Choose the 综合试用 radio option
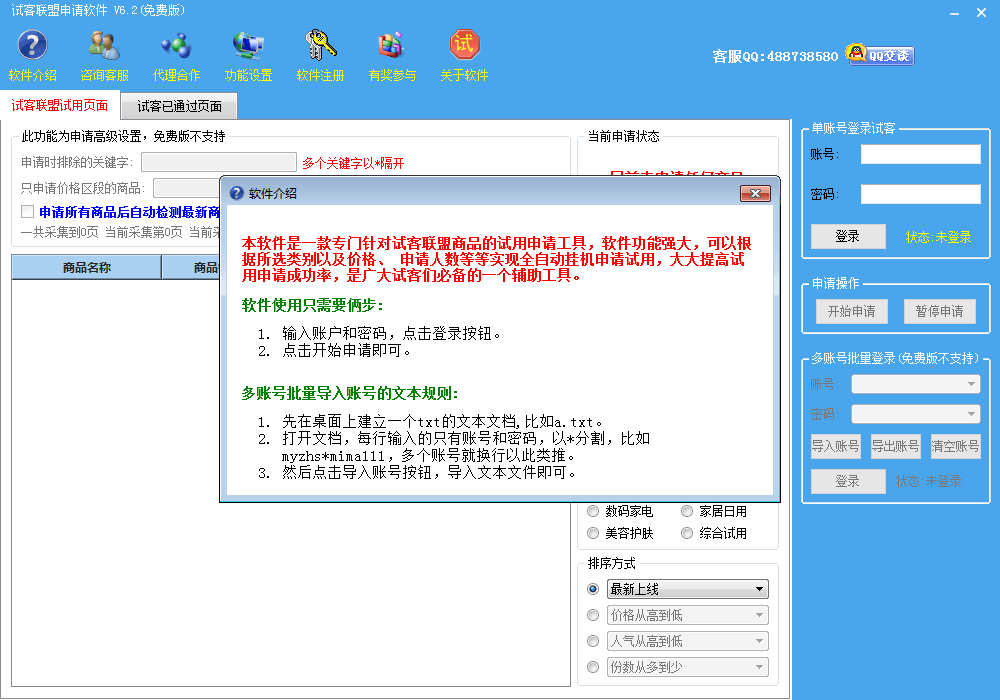 click(x=687, y=533)
